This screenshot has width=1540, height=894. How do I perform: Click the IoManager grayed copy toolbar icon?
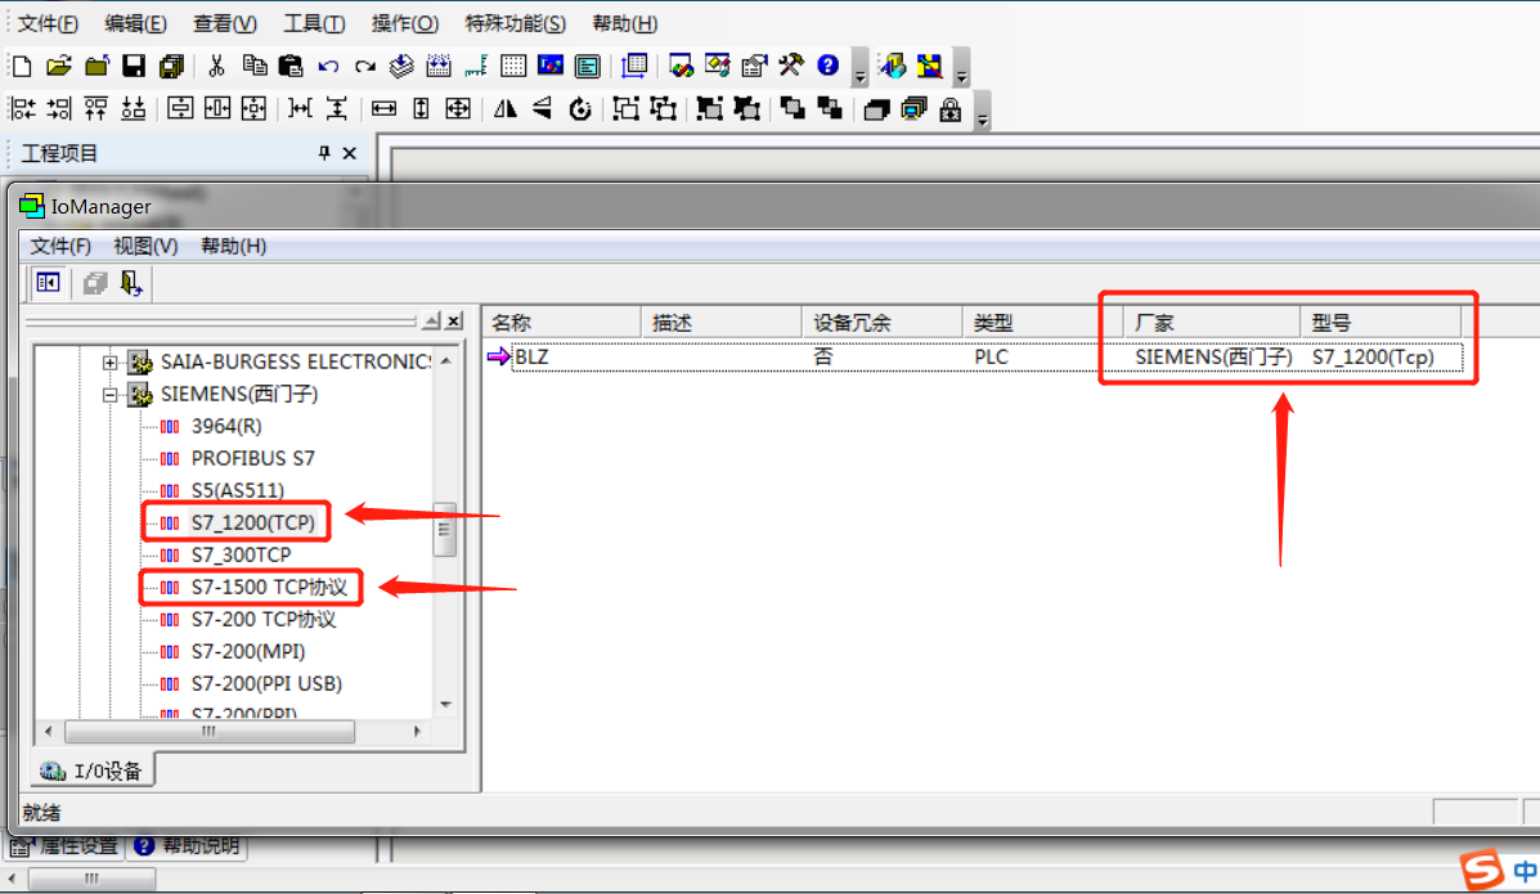point(95,284)
